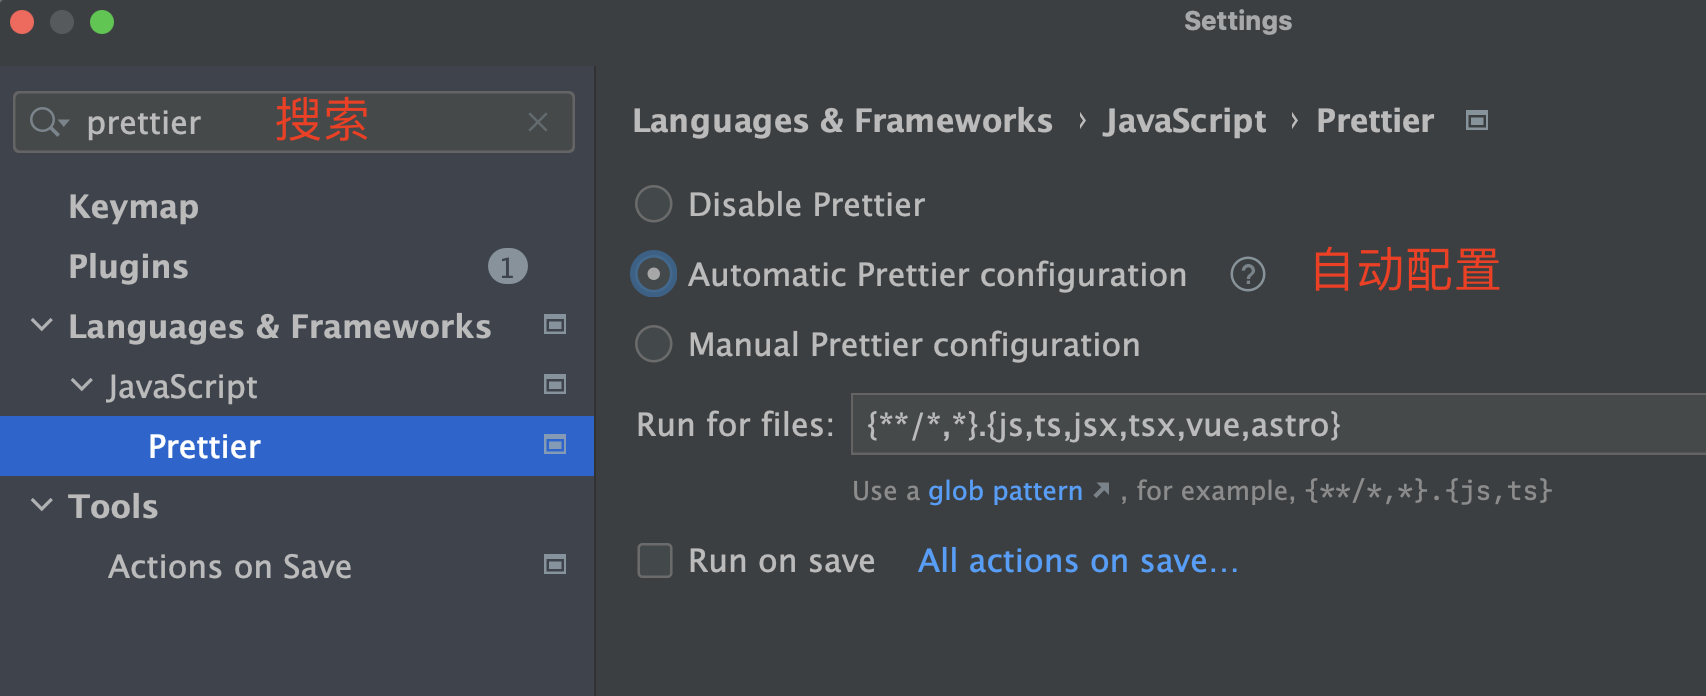Image resolution: width=1706 pixels, height=696 pixels.
Task: Enable the Run on save checkbox
Action: (x=655, y=560)
